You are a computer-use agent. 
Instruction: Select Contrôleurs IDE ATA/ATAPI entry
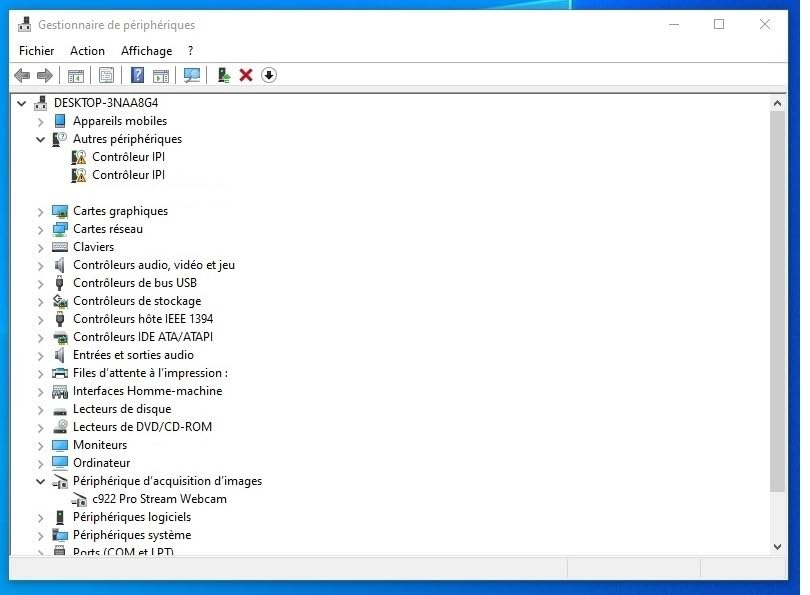143,337
